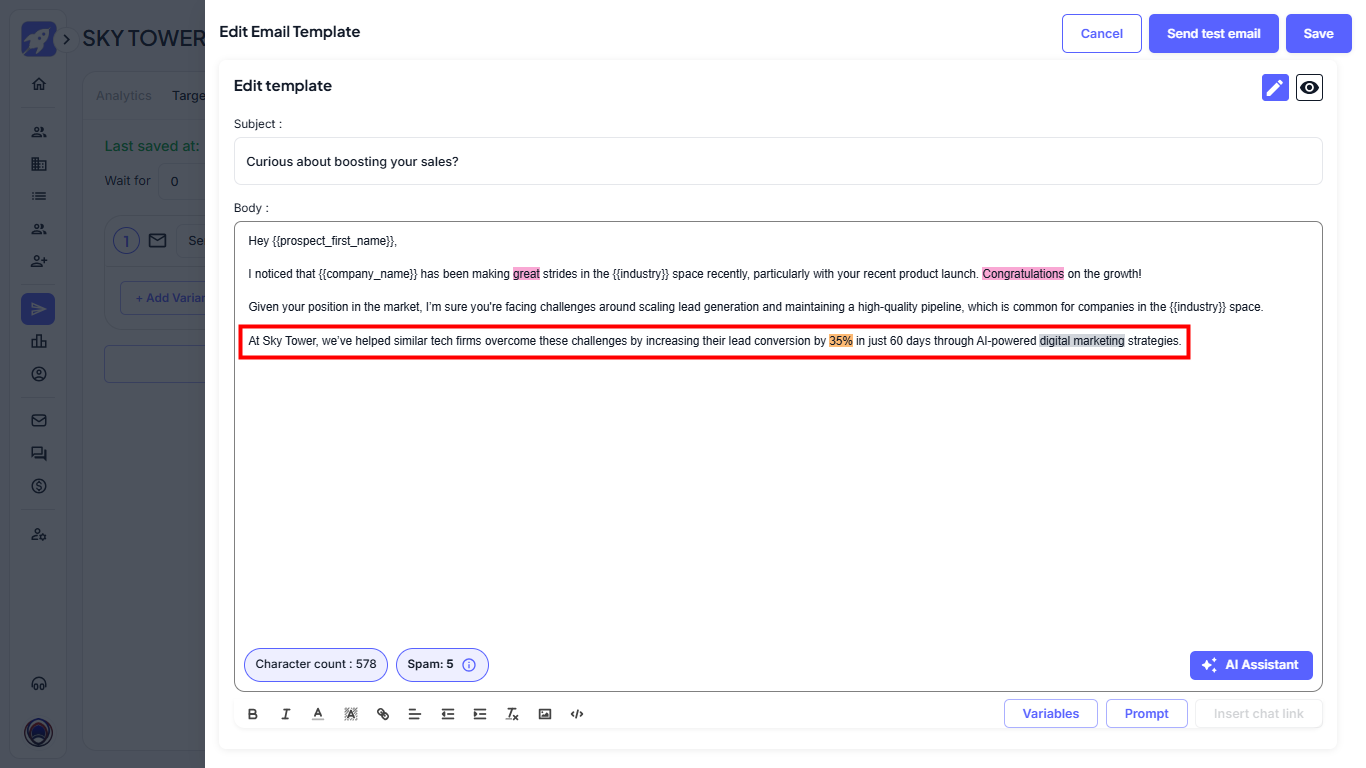Open the font color picker
This screenshot has height=768, width=1366.
(x=318, y=714)
